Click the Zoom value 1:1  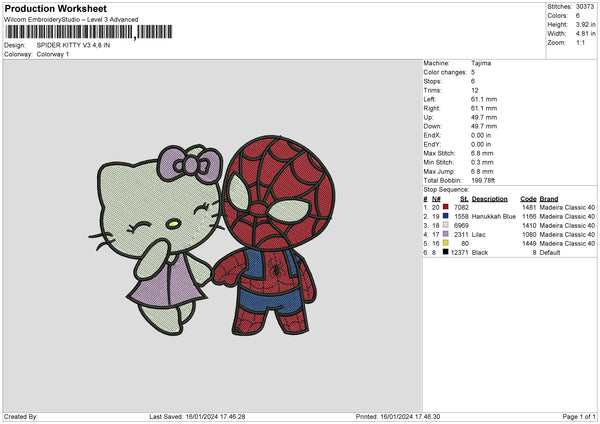click(580, 42)
